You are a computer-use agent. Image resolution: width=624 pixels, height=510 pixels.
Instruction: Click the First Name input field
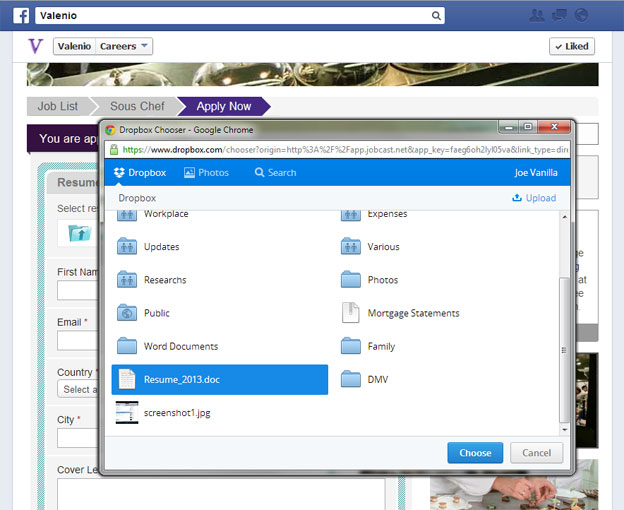click(x=78, y=290)
